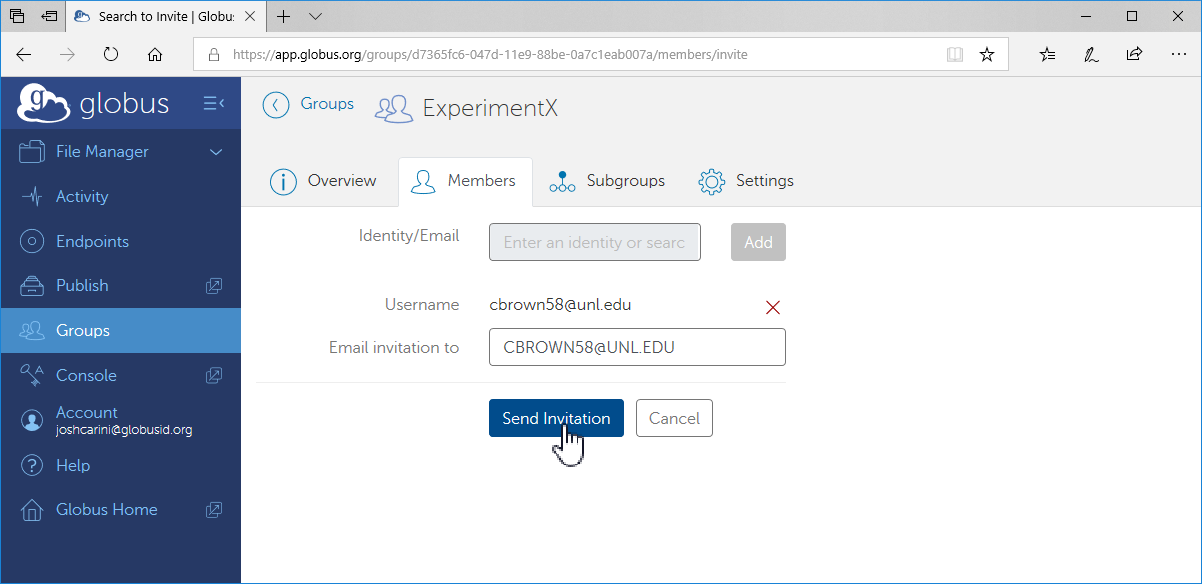Open the group Settings tab
The image size is (1202, 584).
point(746,181)
